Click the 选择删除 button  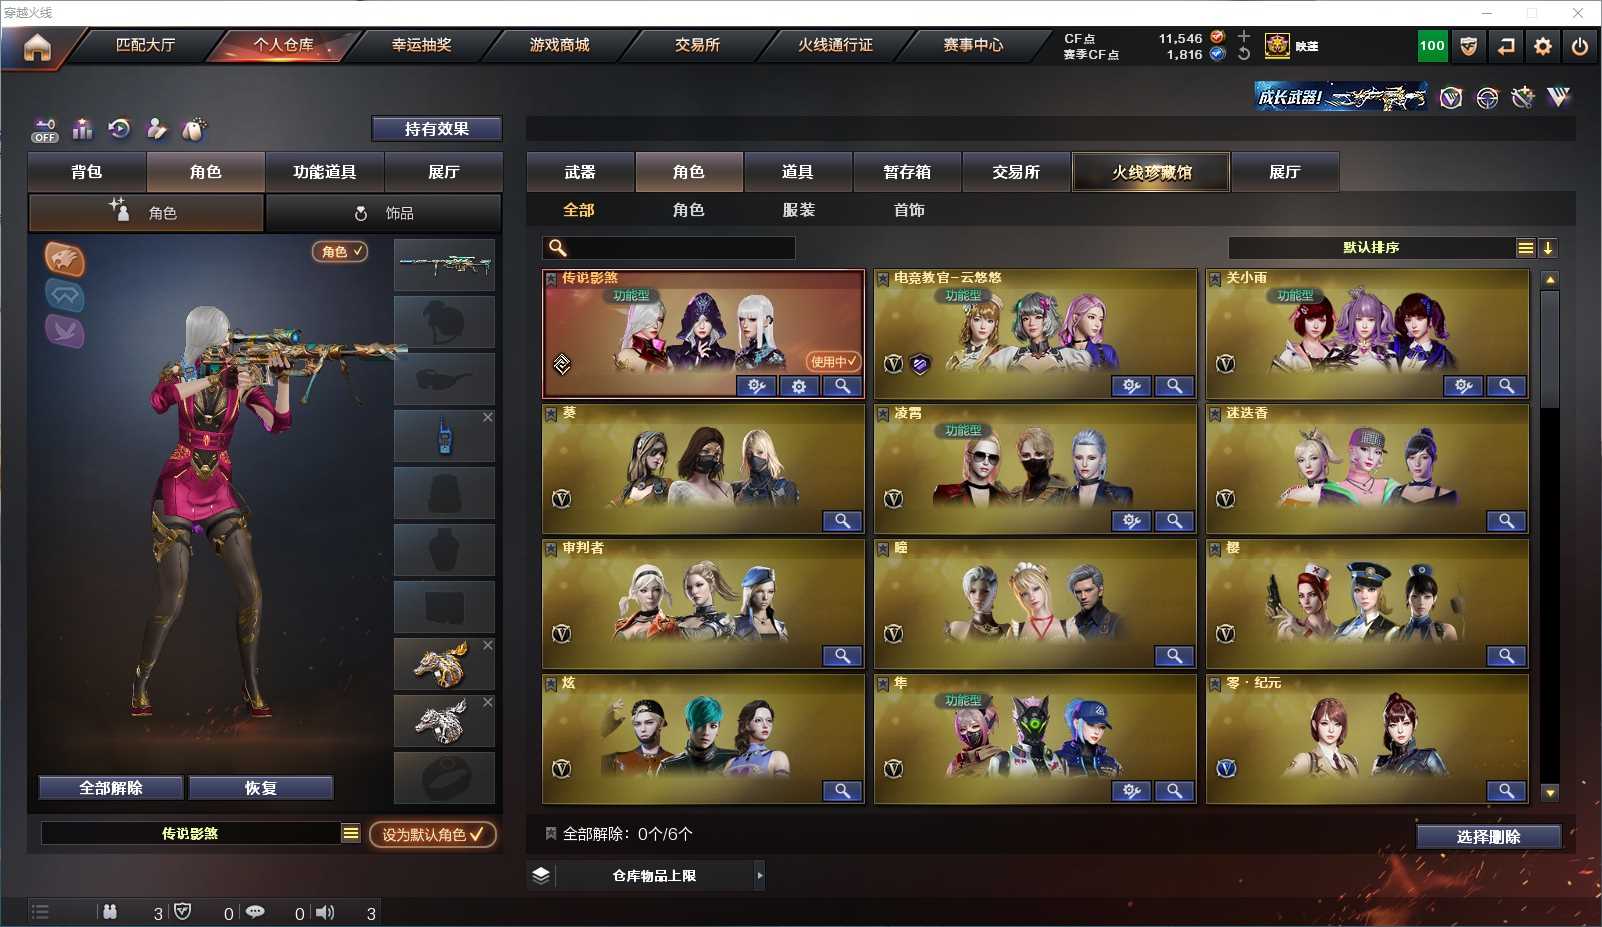[x=1488, y=836]
